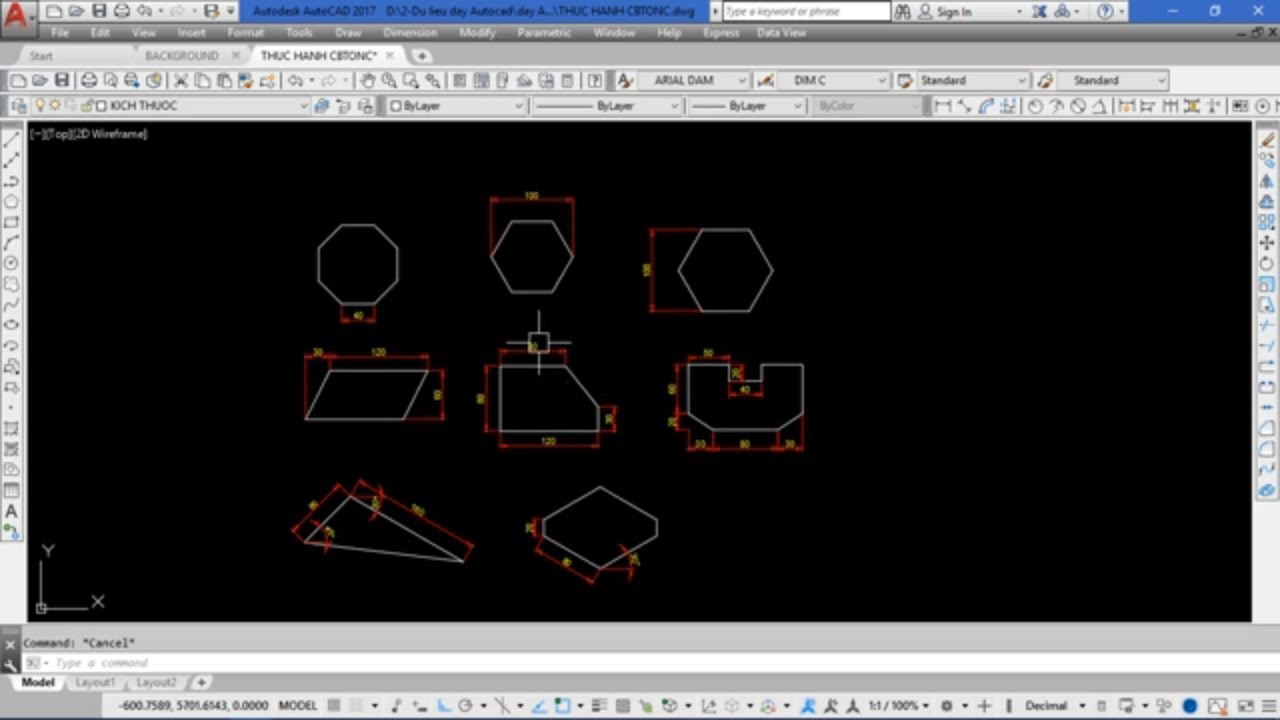Open Layer Properties Manager icon
The width and height of the screenshot is (1280, 720).
[x=17, y=105]
